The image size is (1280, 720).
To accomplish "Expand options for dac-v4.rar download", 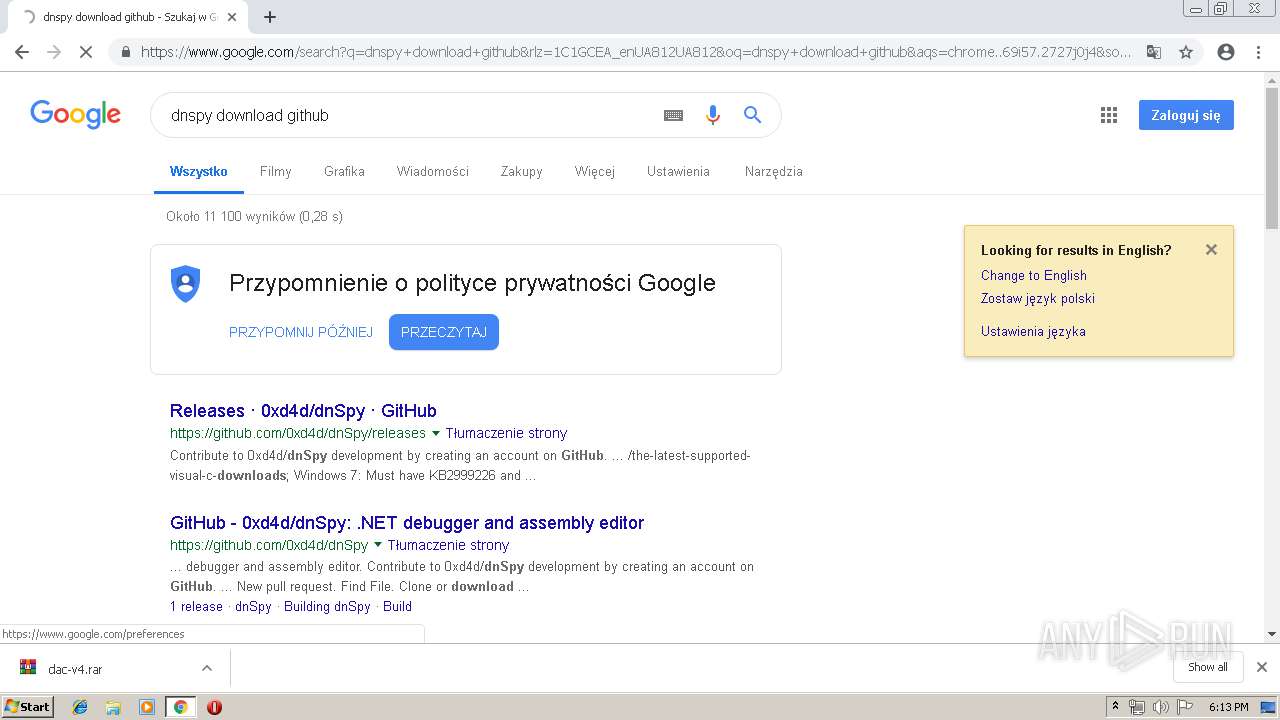I will pyautogui.click(x=207, y=668).
